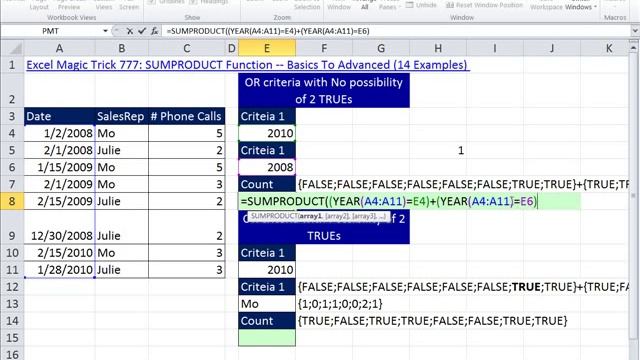Select column B header
The width and height of the screenshot is (640, 360).
[122, 49]
